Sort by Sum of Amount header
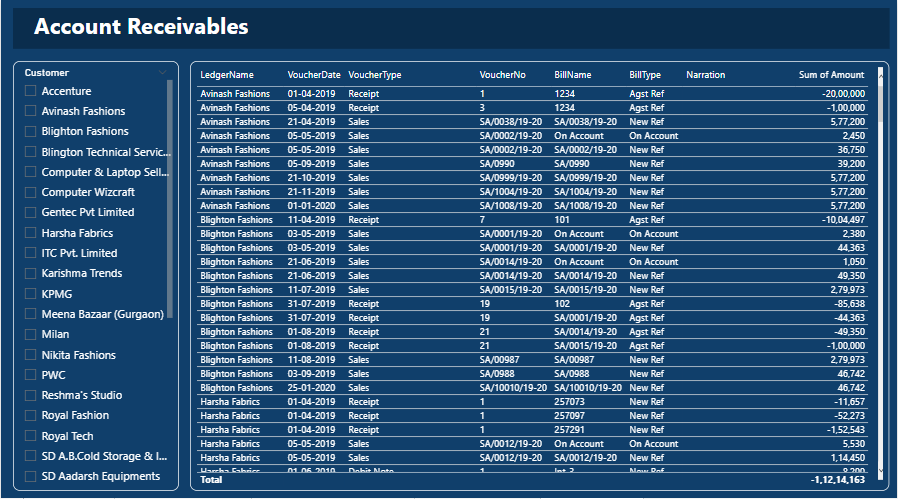 832,74
